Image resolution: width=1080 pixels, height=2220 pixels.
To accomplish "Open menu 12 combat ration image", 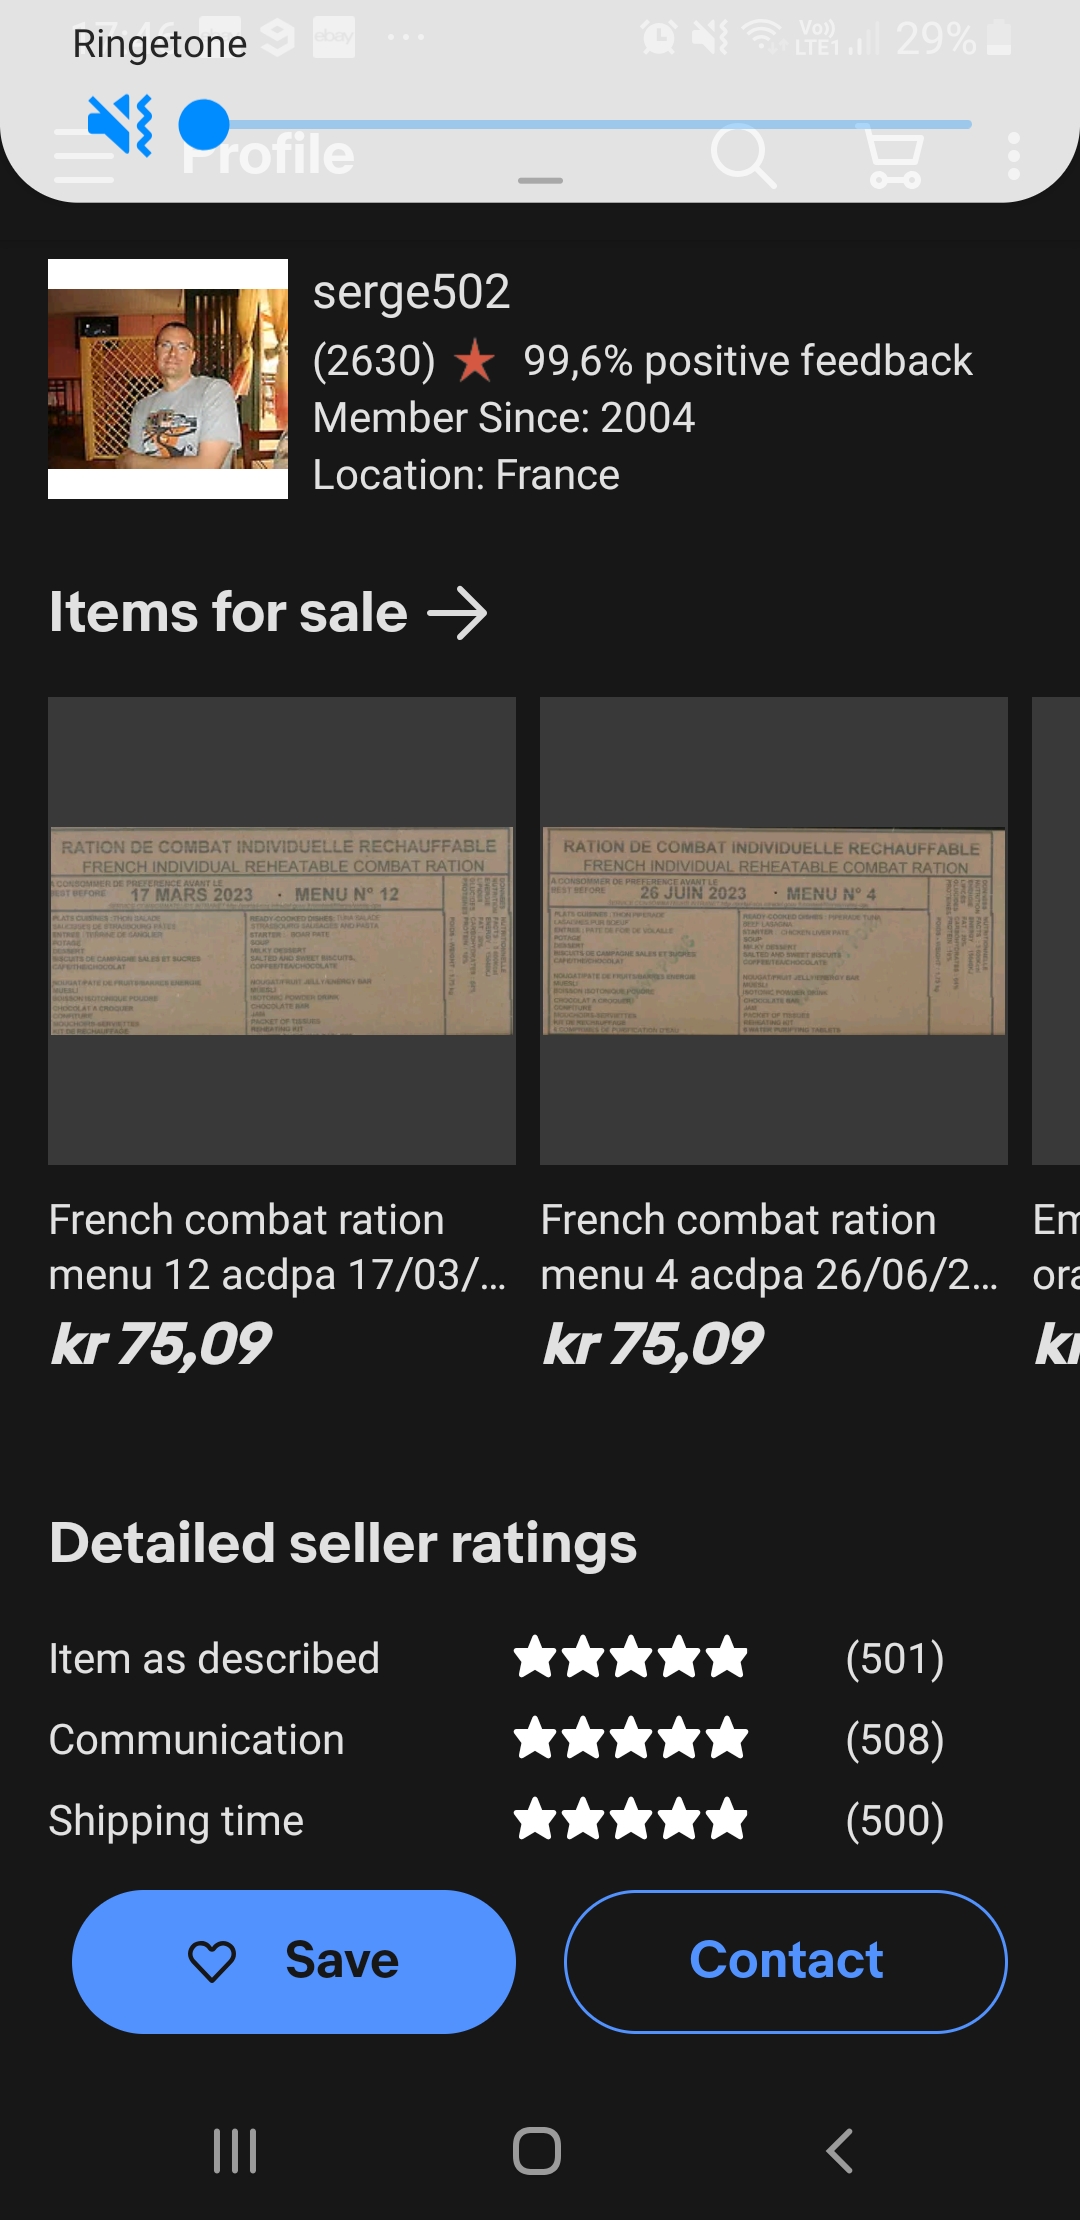I will point(282,930).
